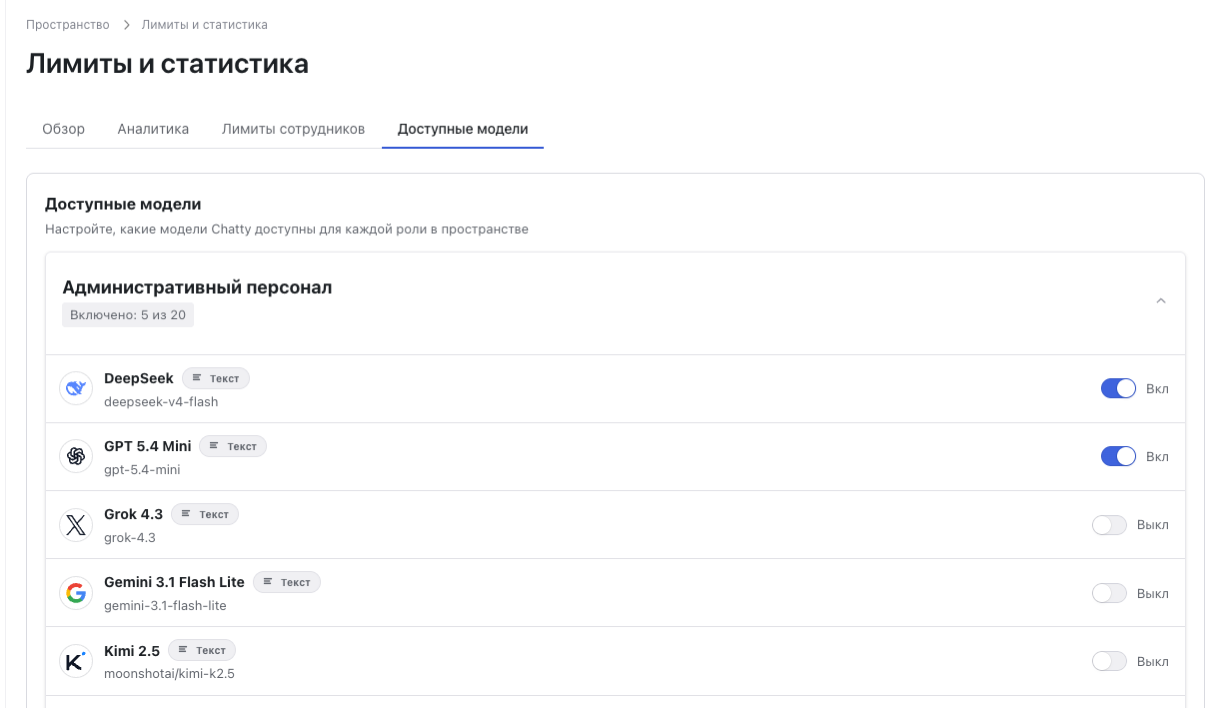Click the grok-4.3 model id text
Image resolution: width=1210 pixels, height=708 pixels.
coord(130,537)
